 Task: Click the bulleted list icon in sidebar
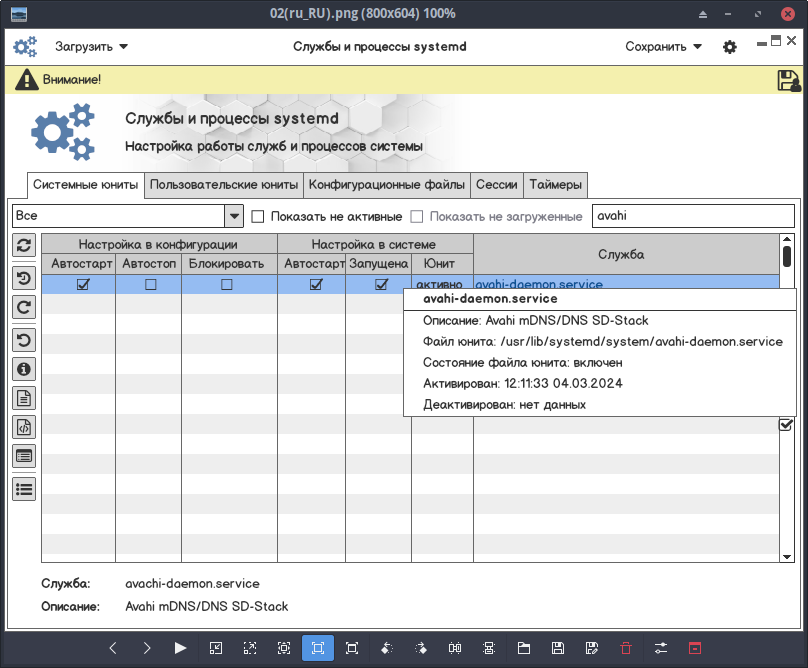(x=24, y=488)
